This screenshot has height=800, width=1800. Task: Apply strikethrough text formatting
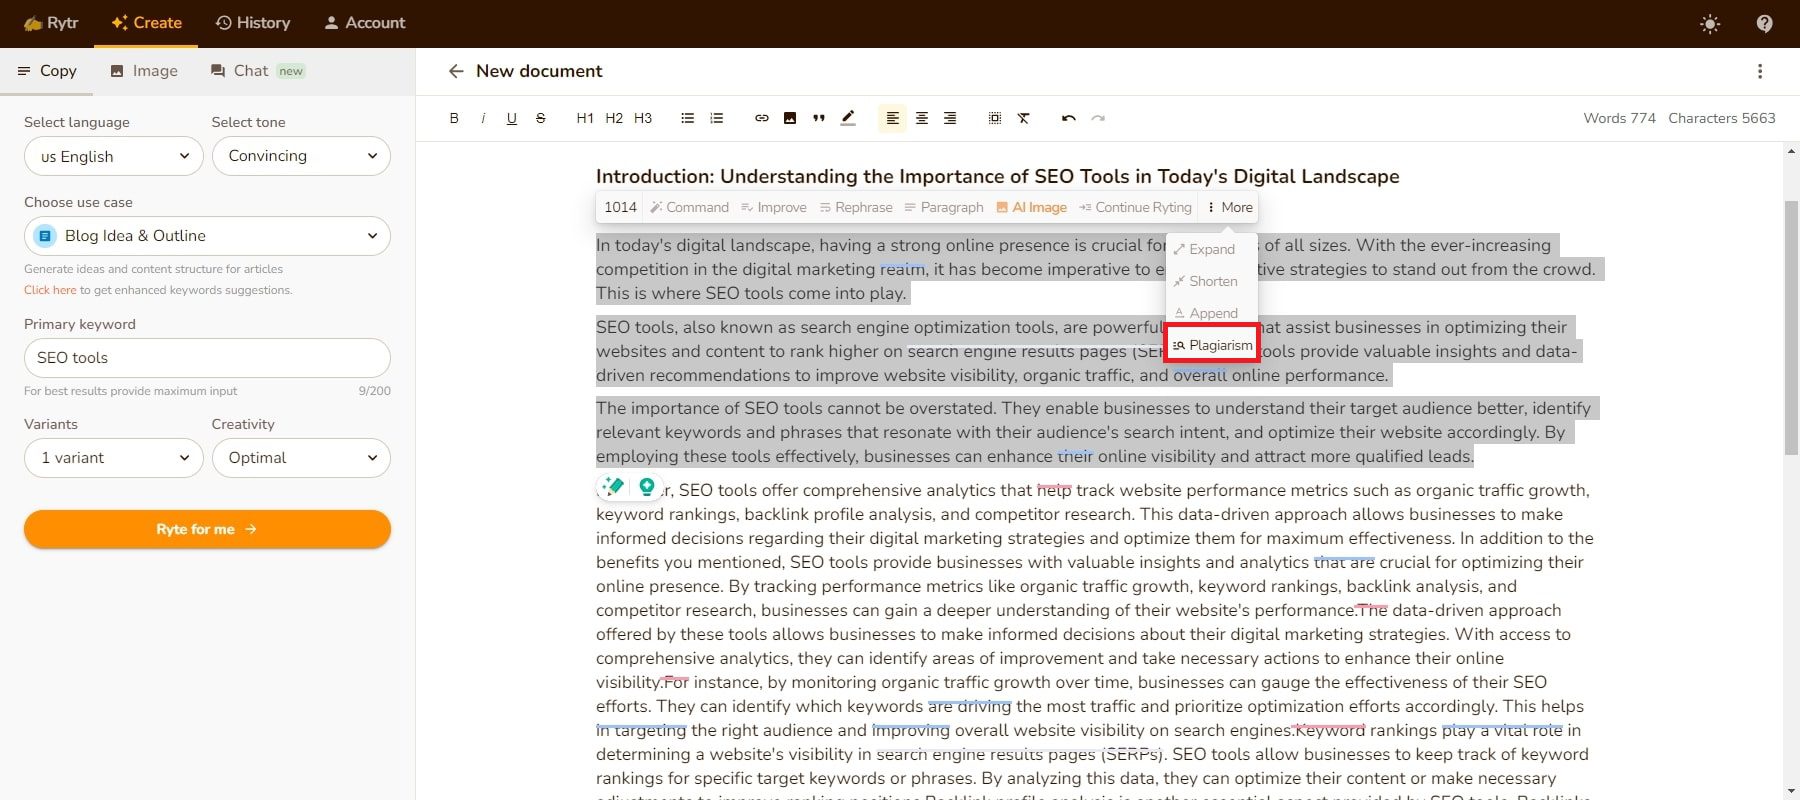pyautogui.click(x=541, y=118)
